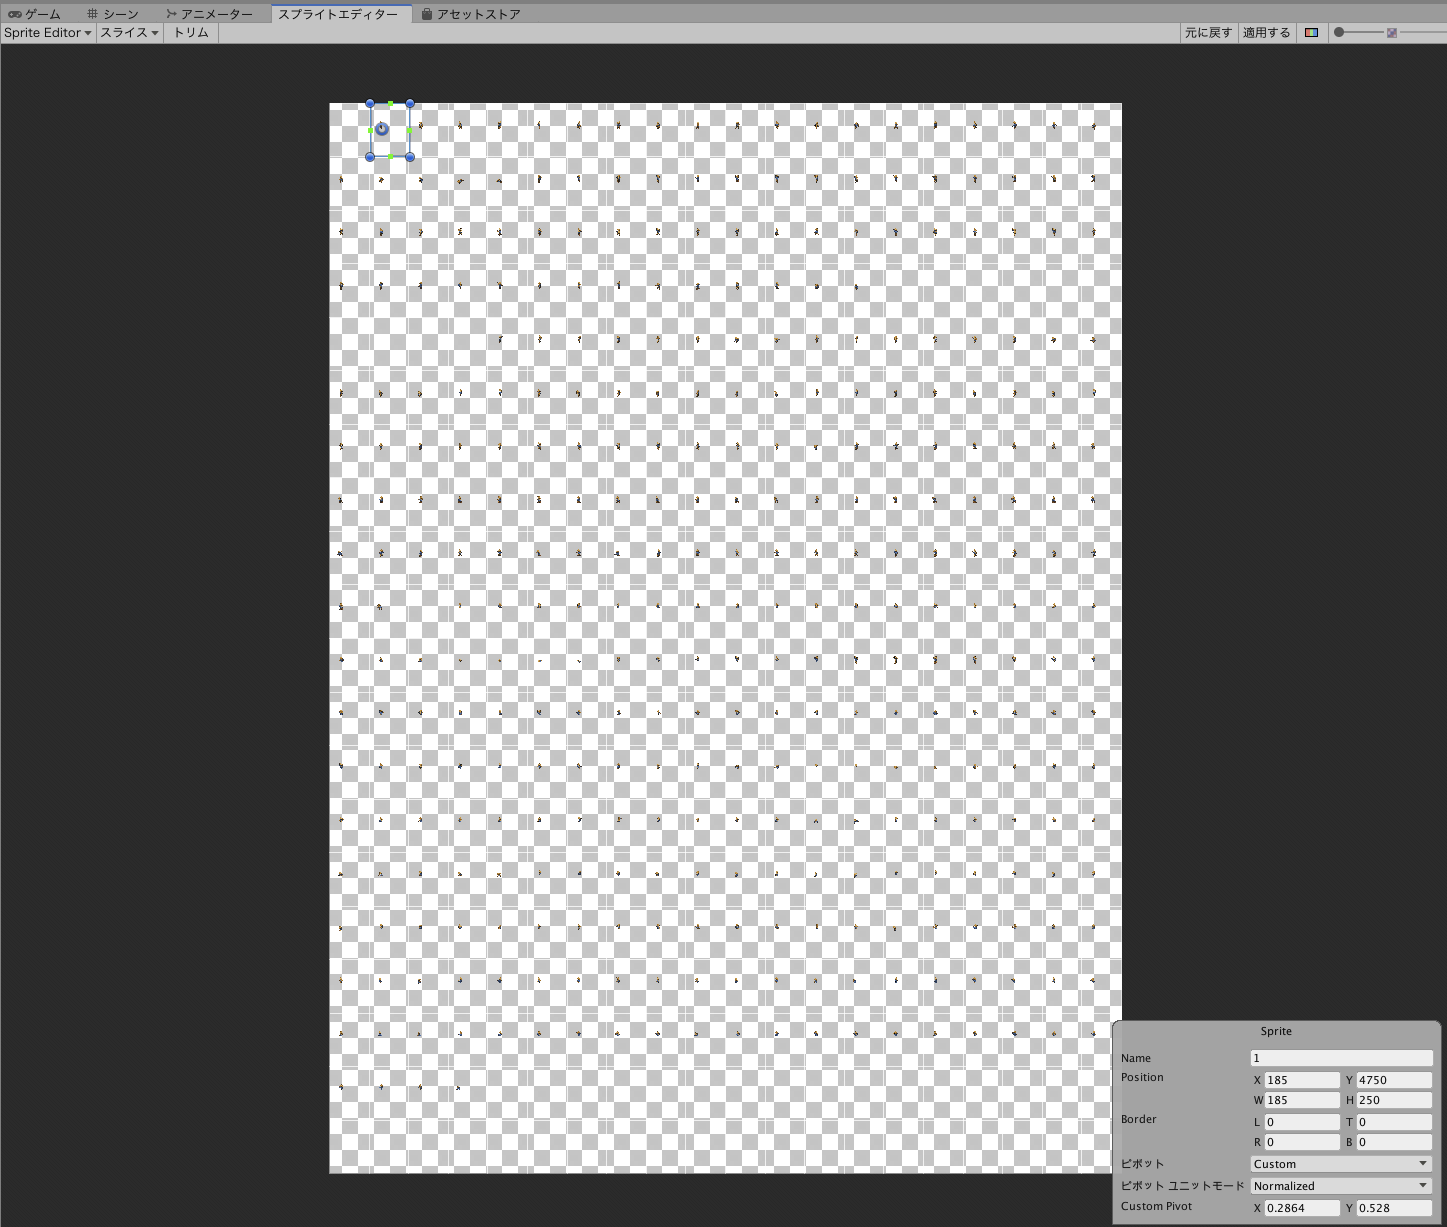
Task: Click the トリム trim button
Action: pos(191,33)
